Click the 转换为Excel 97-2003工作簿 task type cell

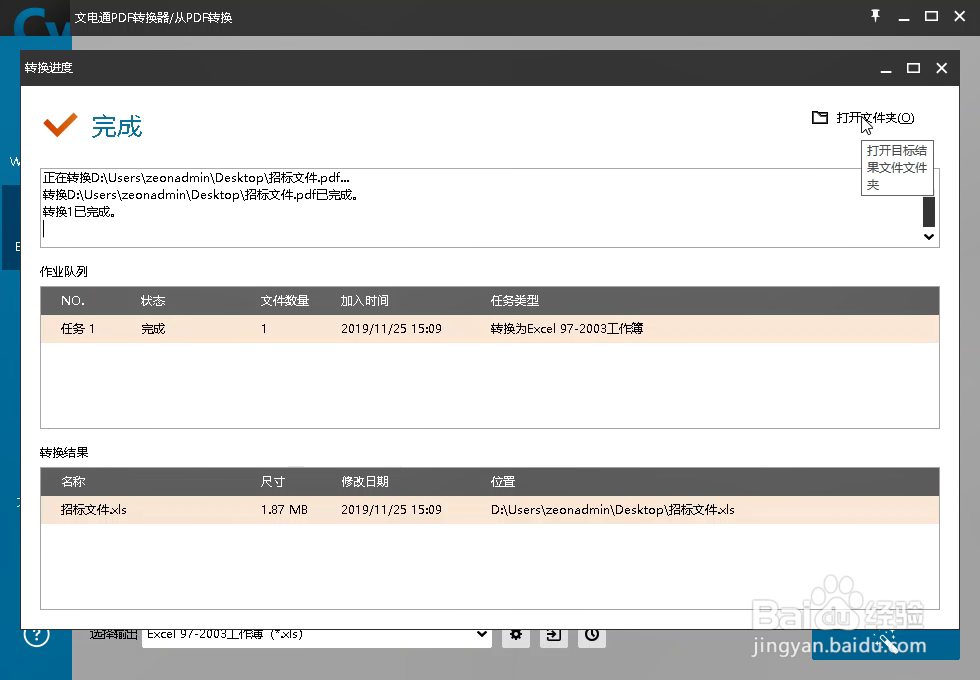(567, 329)
